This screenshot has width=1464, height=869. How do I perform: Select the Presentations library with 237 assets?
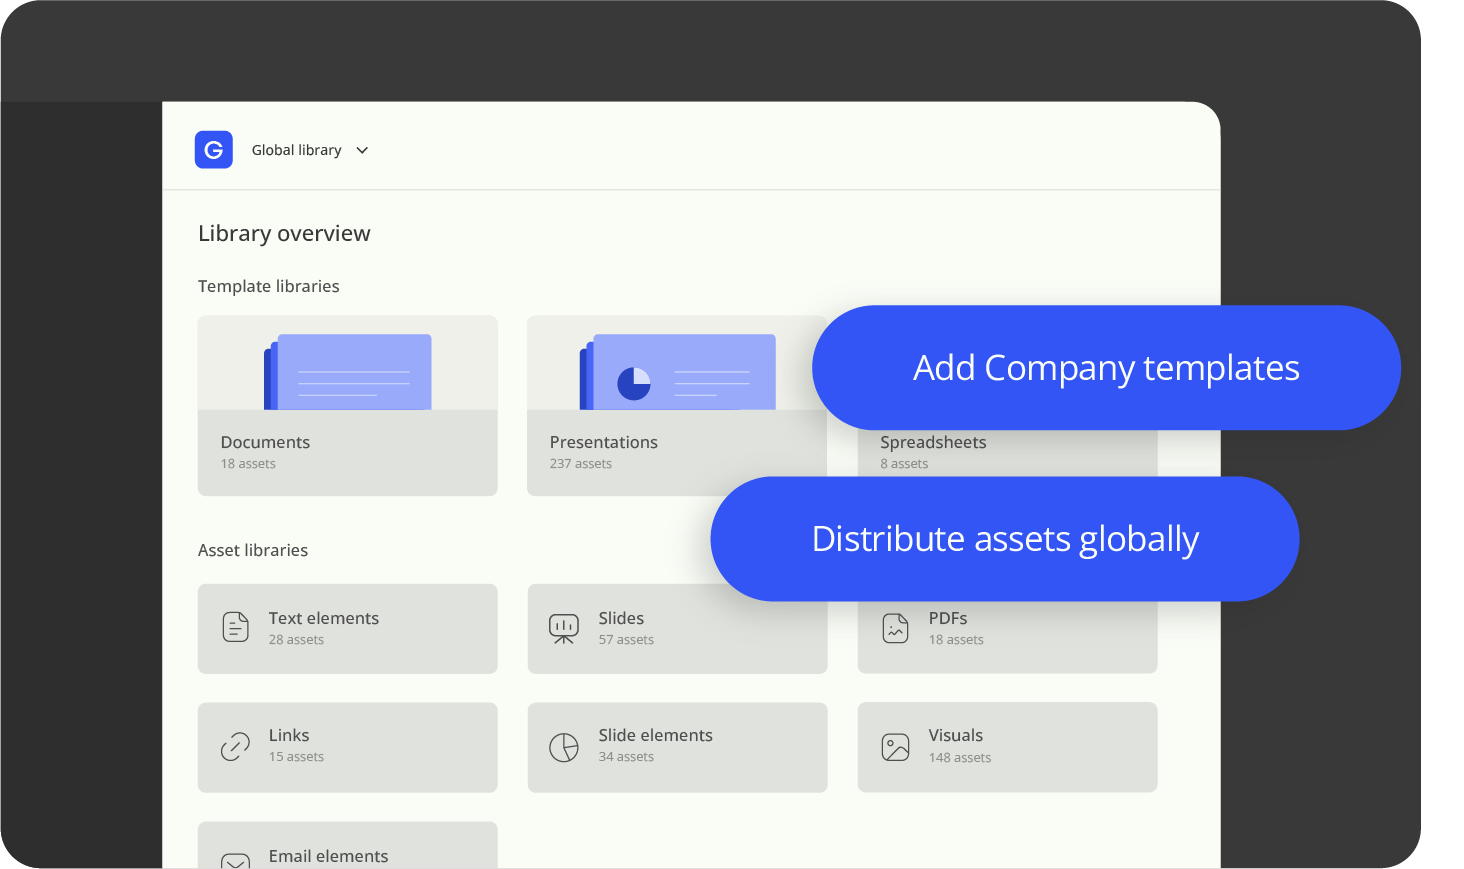coord(677,452)
